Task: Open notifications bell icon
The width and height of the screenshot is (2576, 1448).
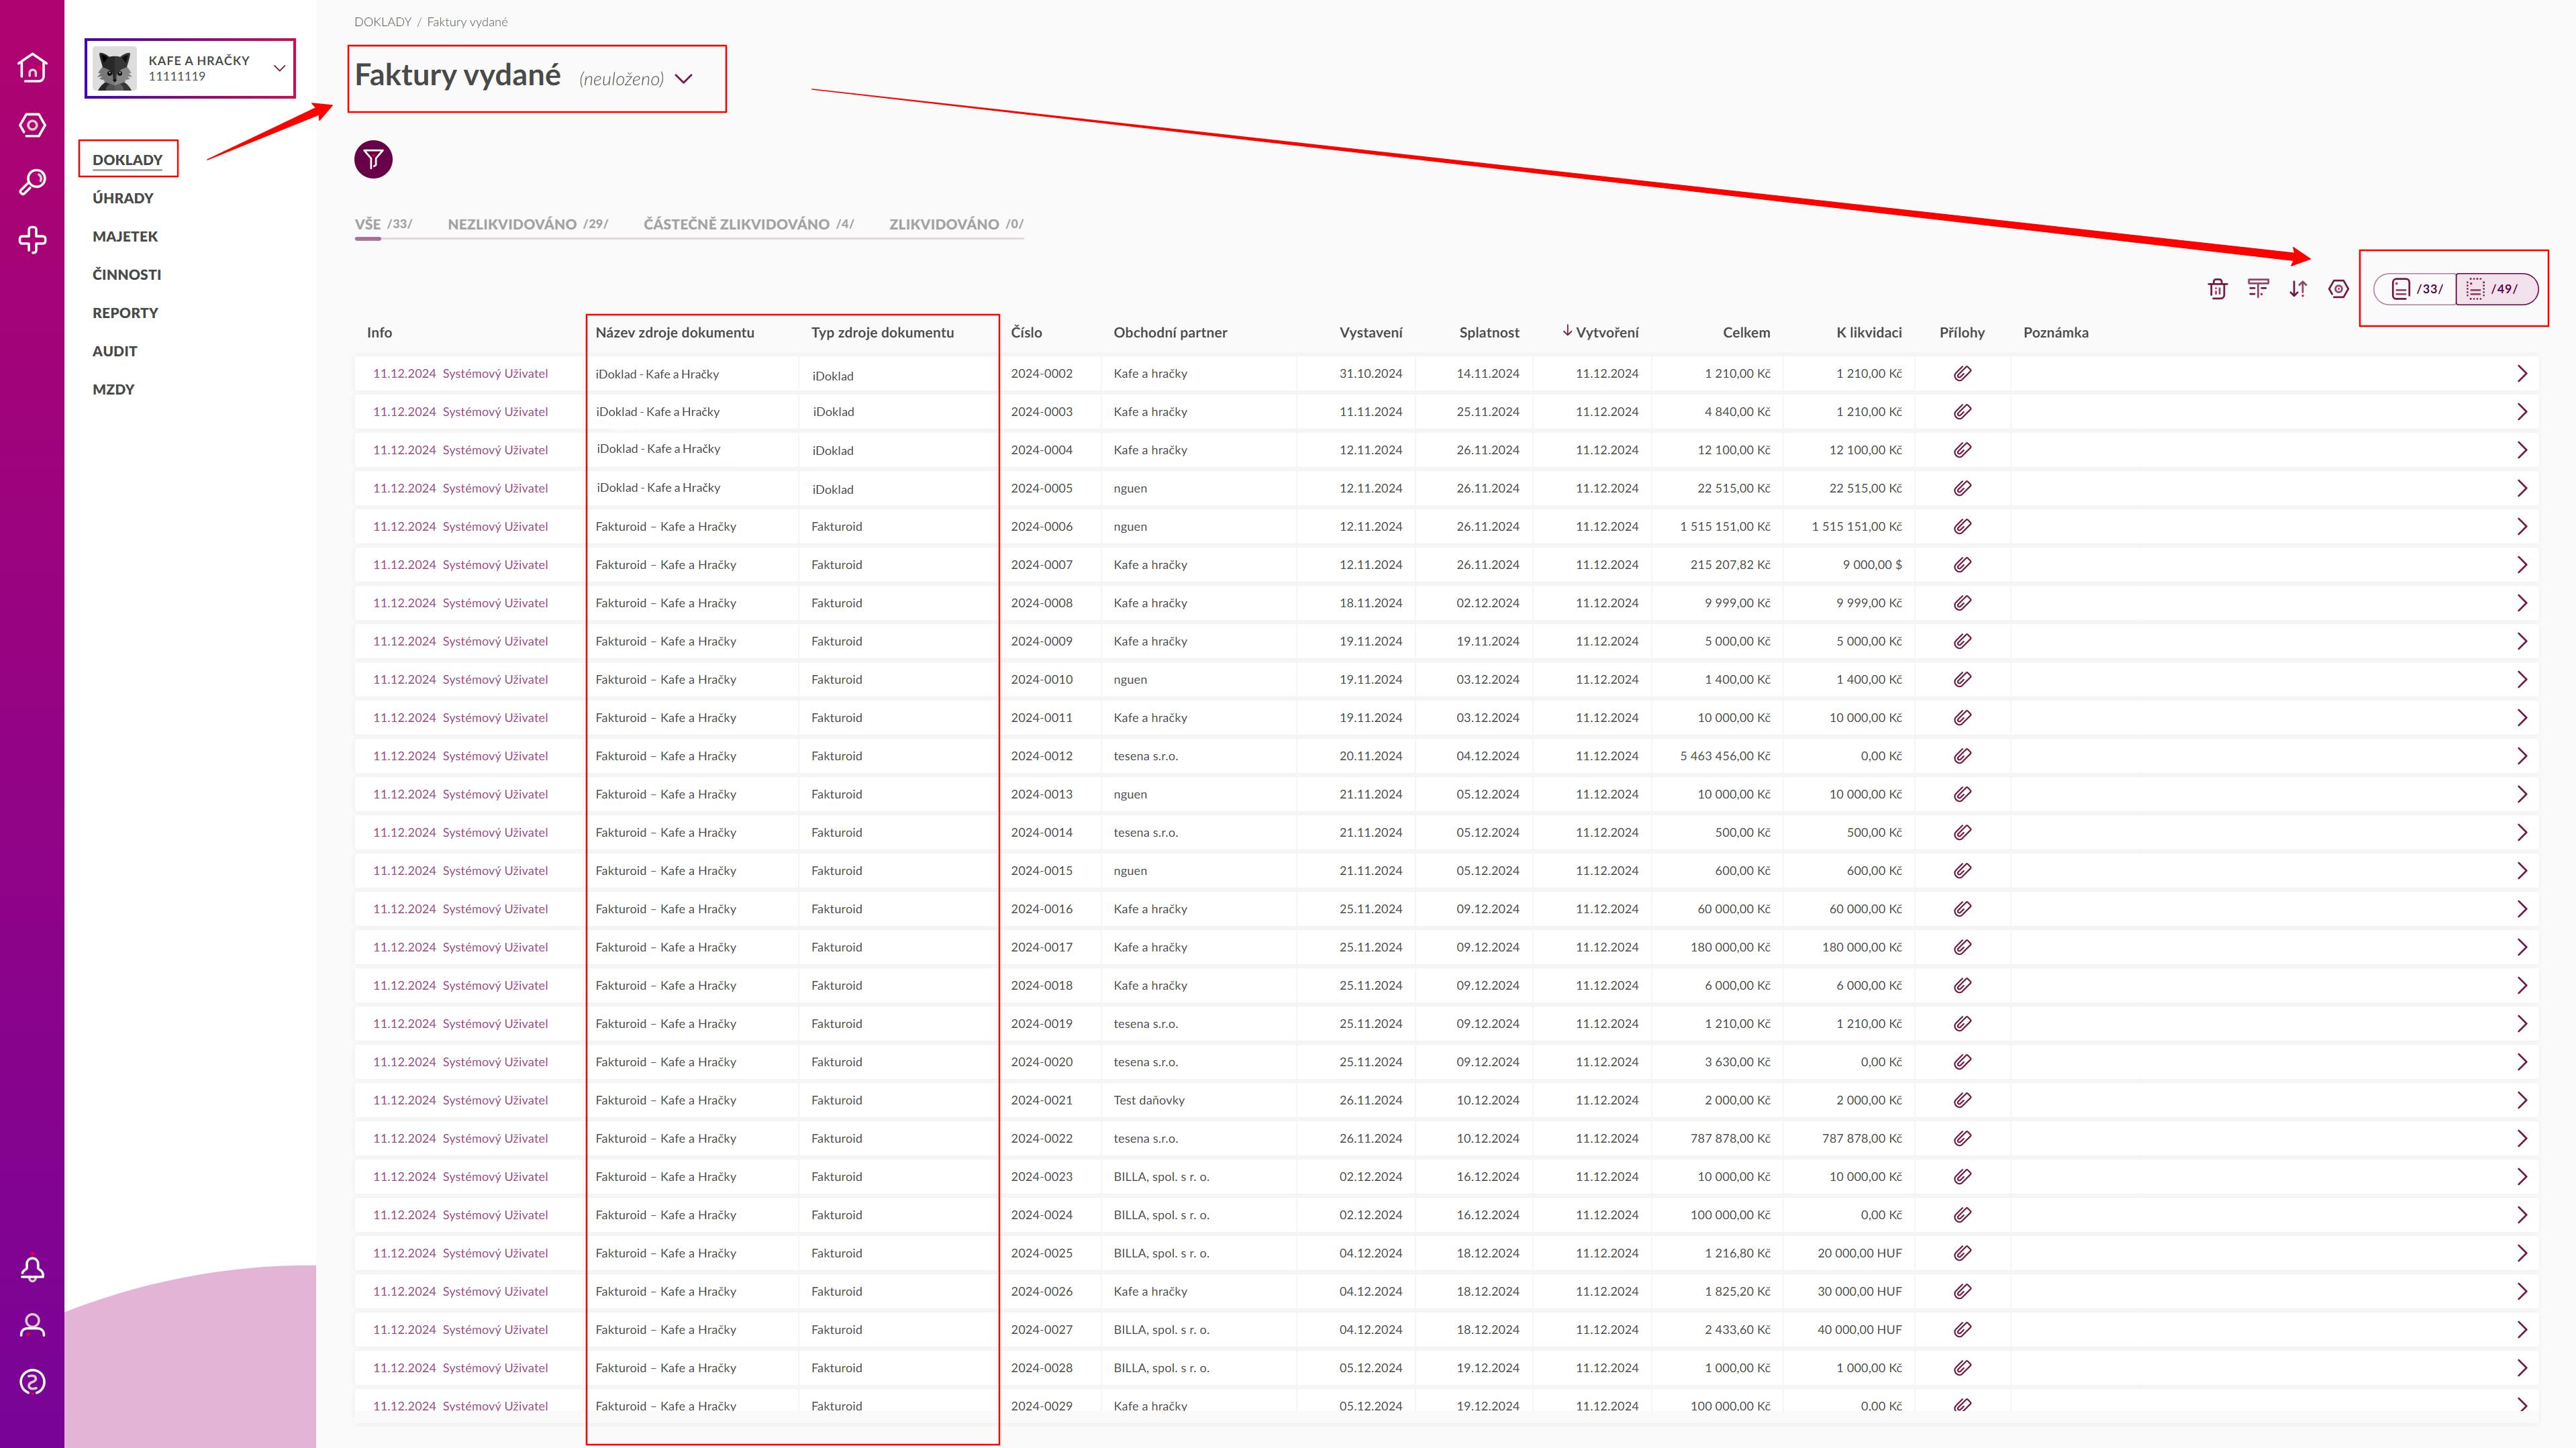Action: [32, 1269]
